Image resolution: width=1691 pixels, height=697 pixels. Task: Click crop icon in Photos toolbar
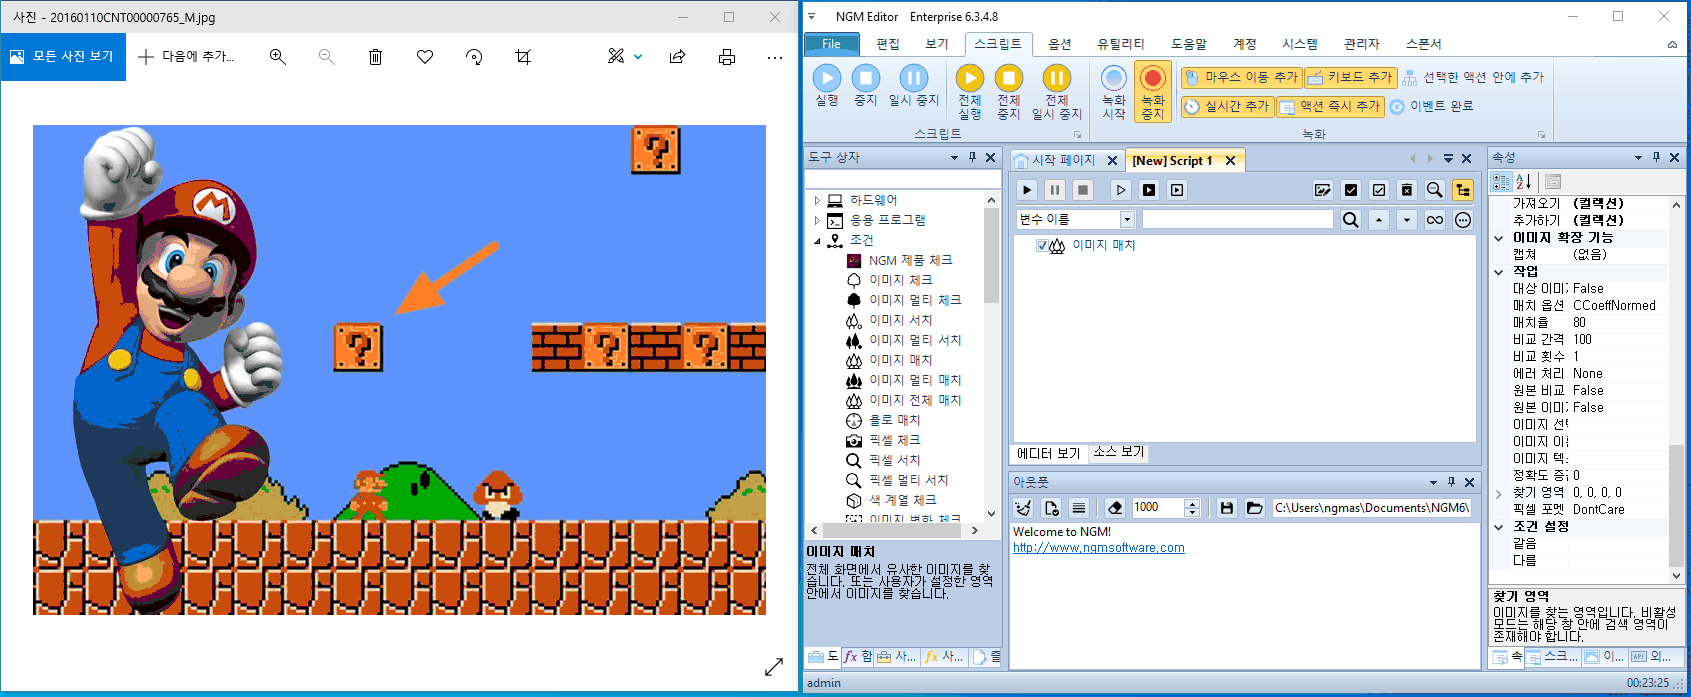tap(523, 57)
